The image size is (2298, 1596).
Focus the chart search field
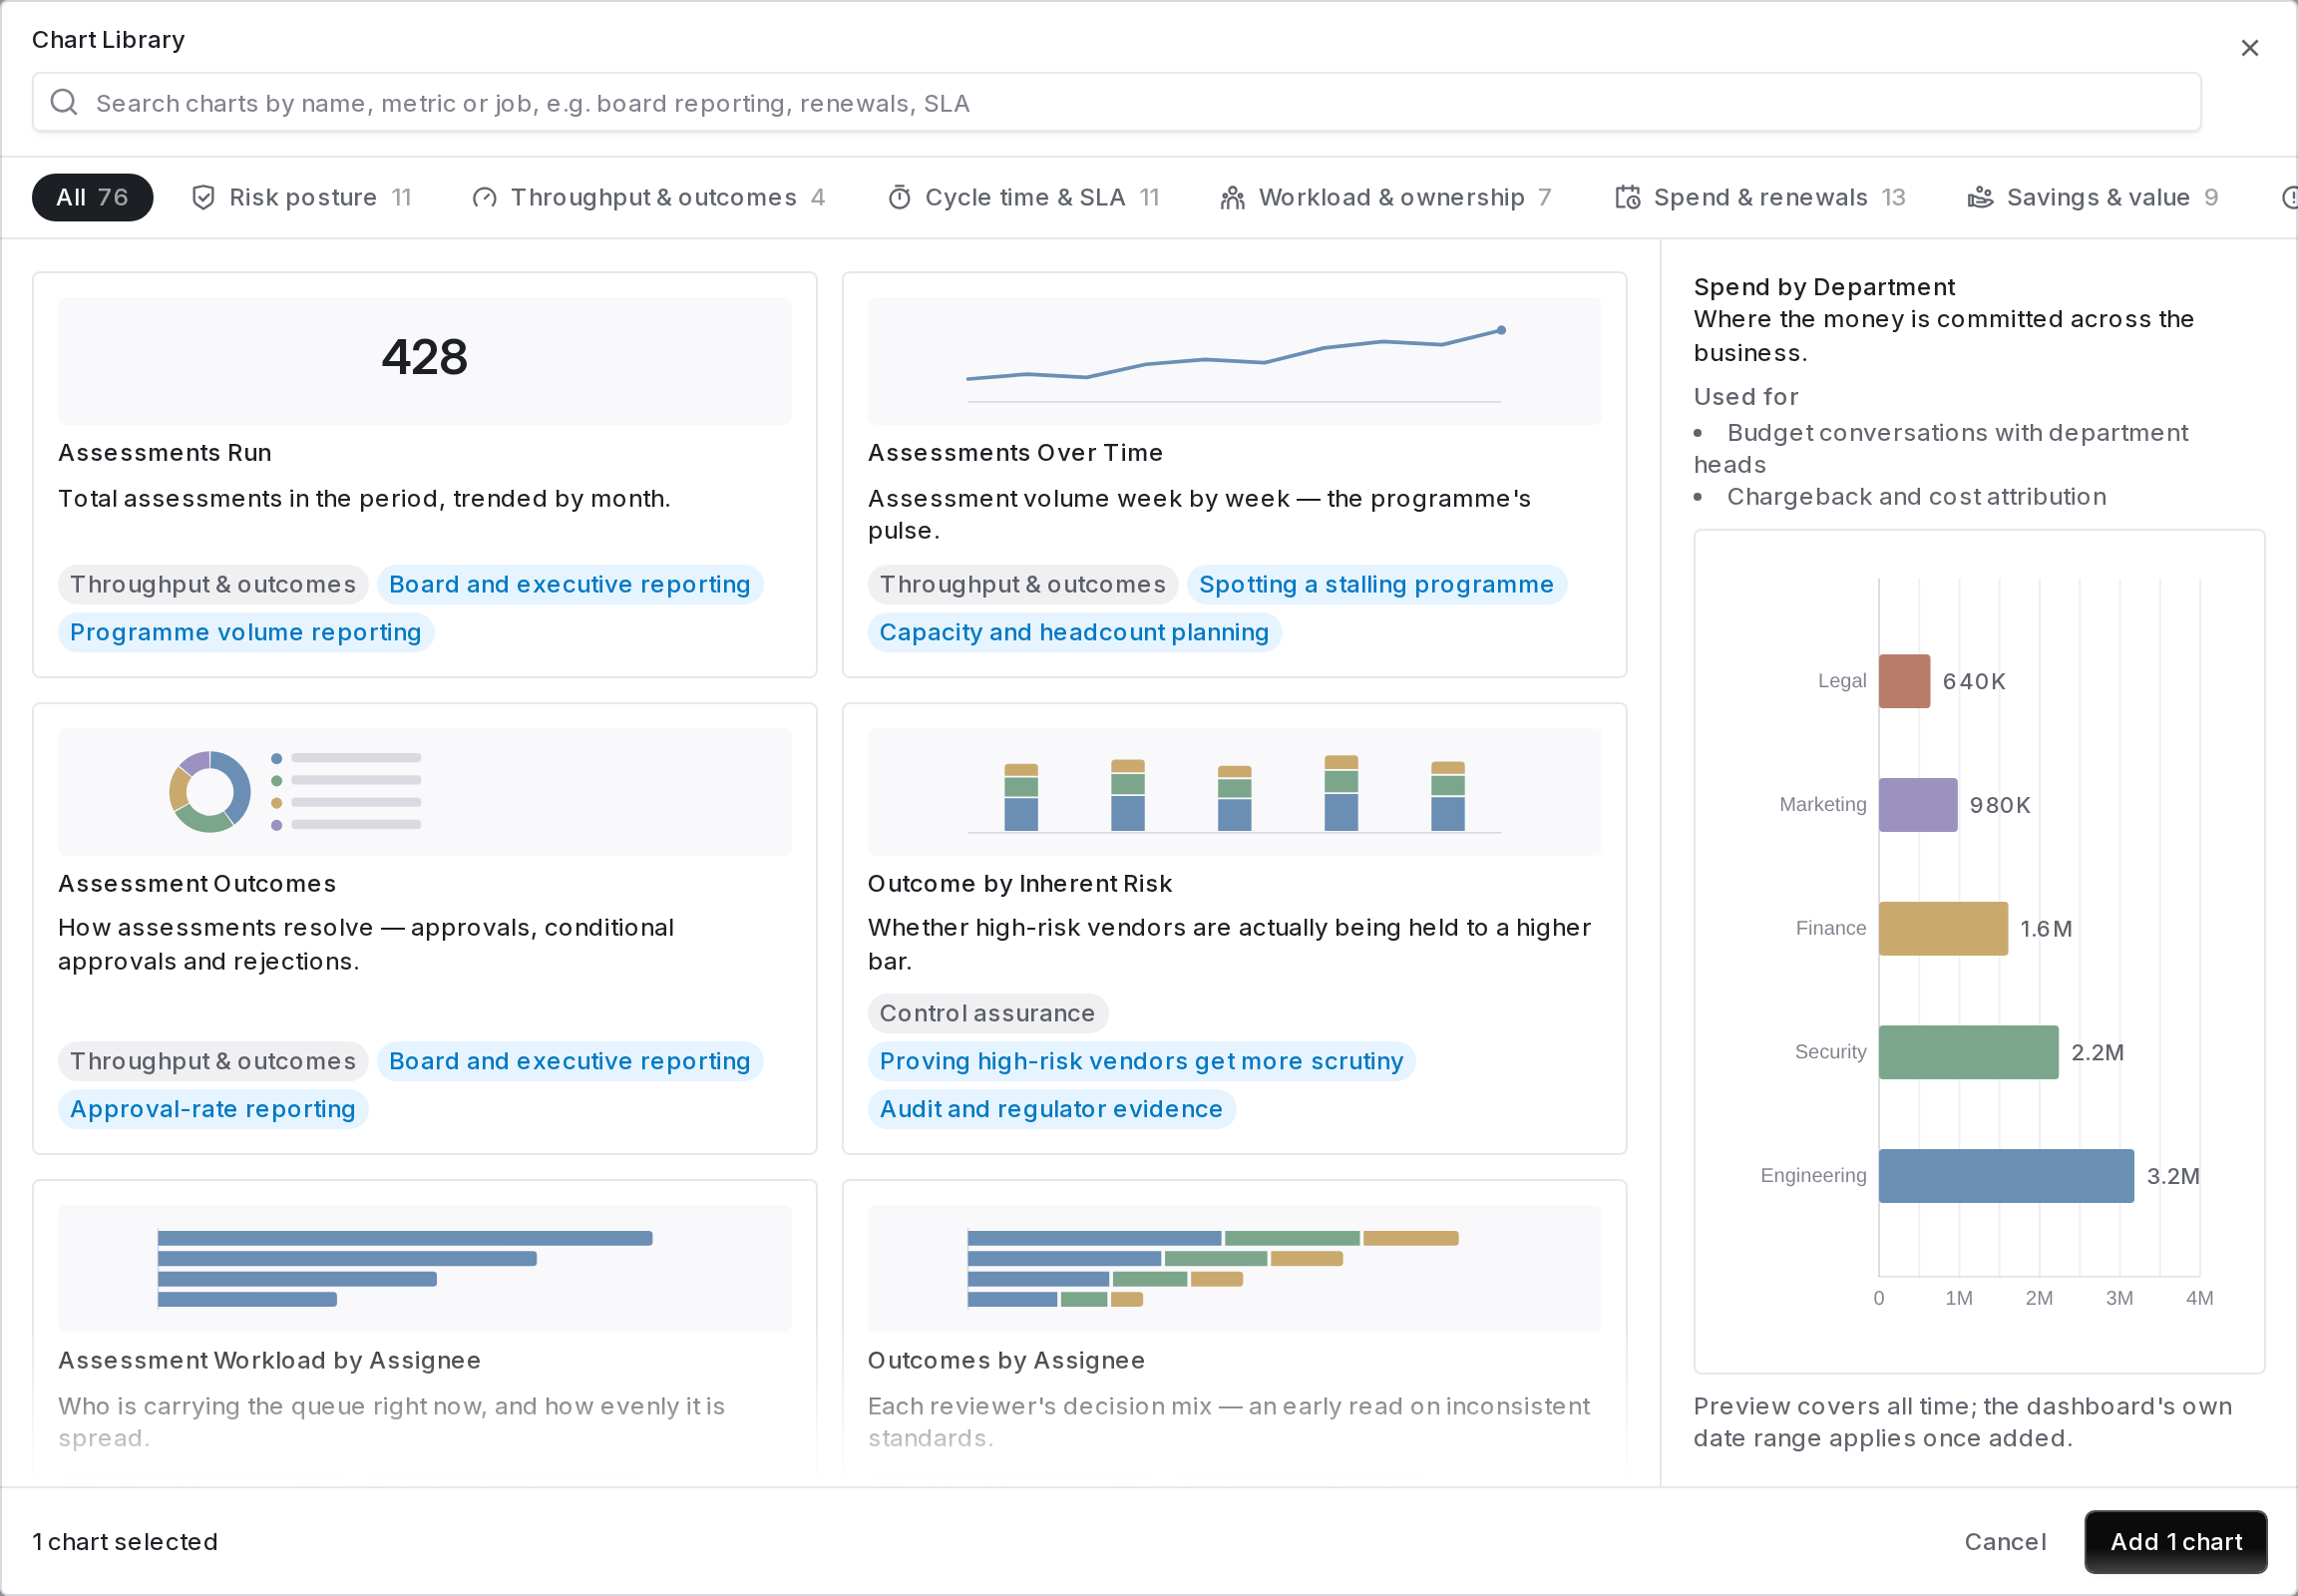point(1116,102)
